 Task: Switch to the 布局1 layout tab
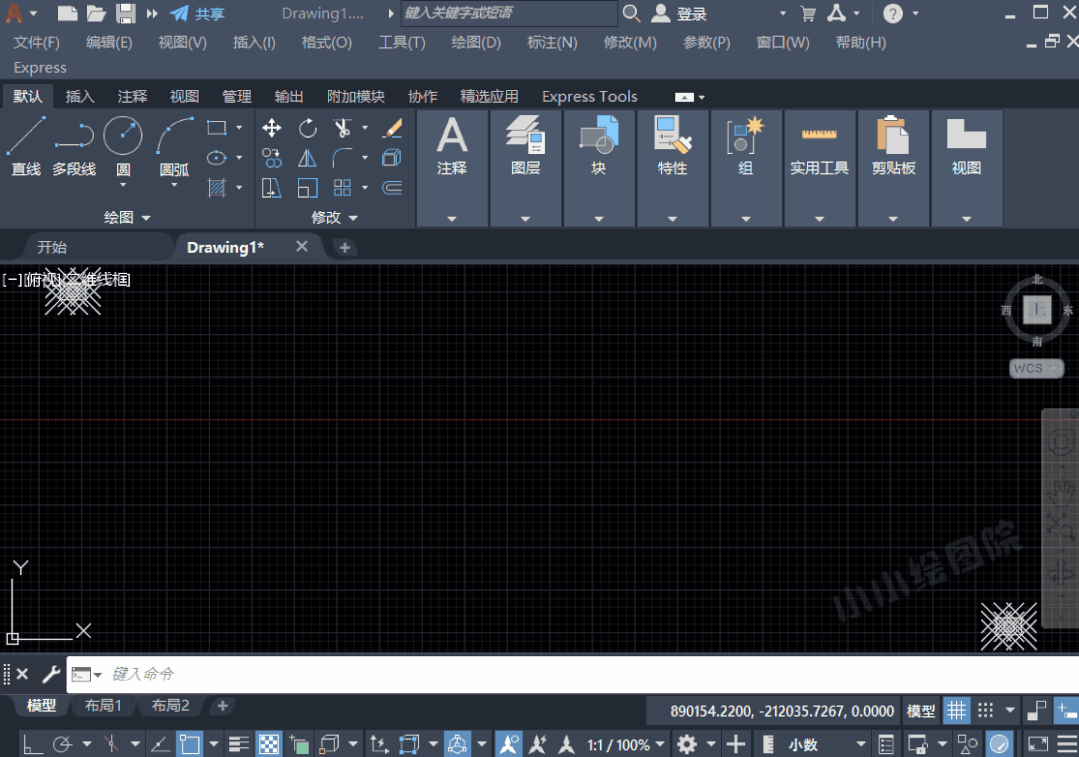click(103, 706)
